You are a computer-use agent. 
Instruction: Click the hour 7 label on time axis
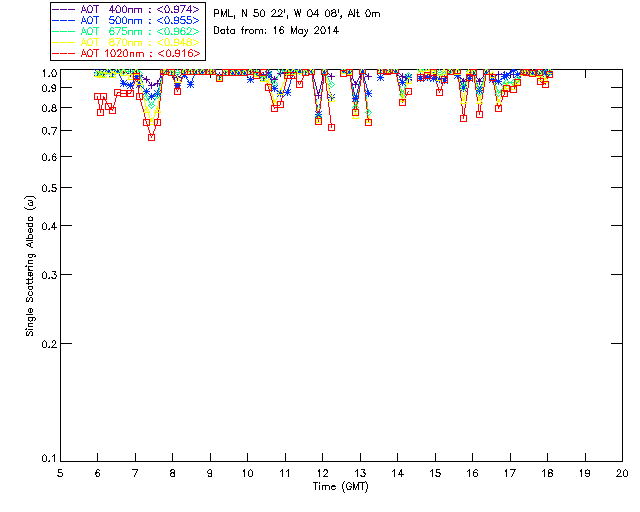pos(135,473)
